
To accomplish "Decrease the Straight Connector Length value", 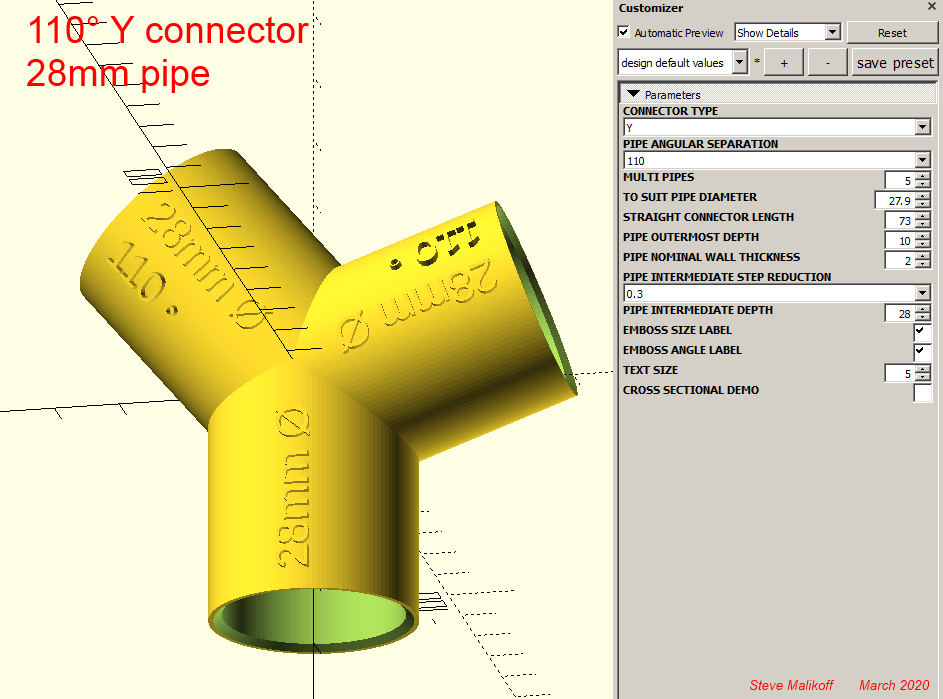I will (x=923, y=225).
